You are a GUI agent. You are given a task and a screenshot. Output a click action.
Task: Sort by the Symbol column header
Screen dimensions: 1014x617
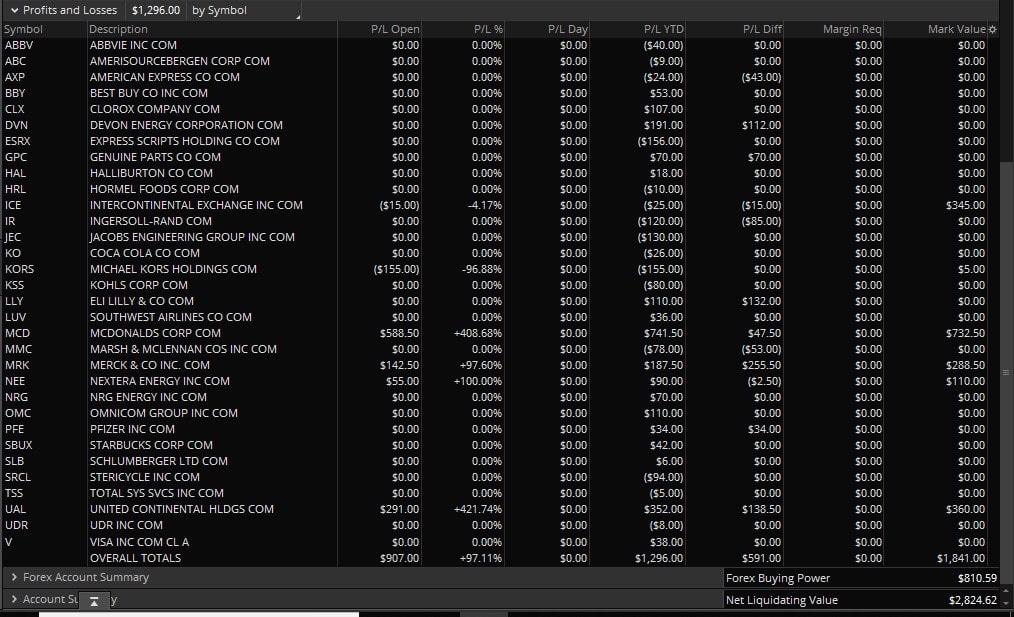(x=23, y=29)
